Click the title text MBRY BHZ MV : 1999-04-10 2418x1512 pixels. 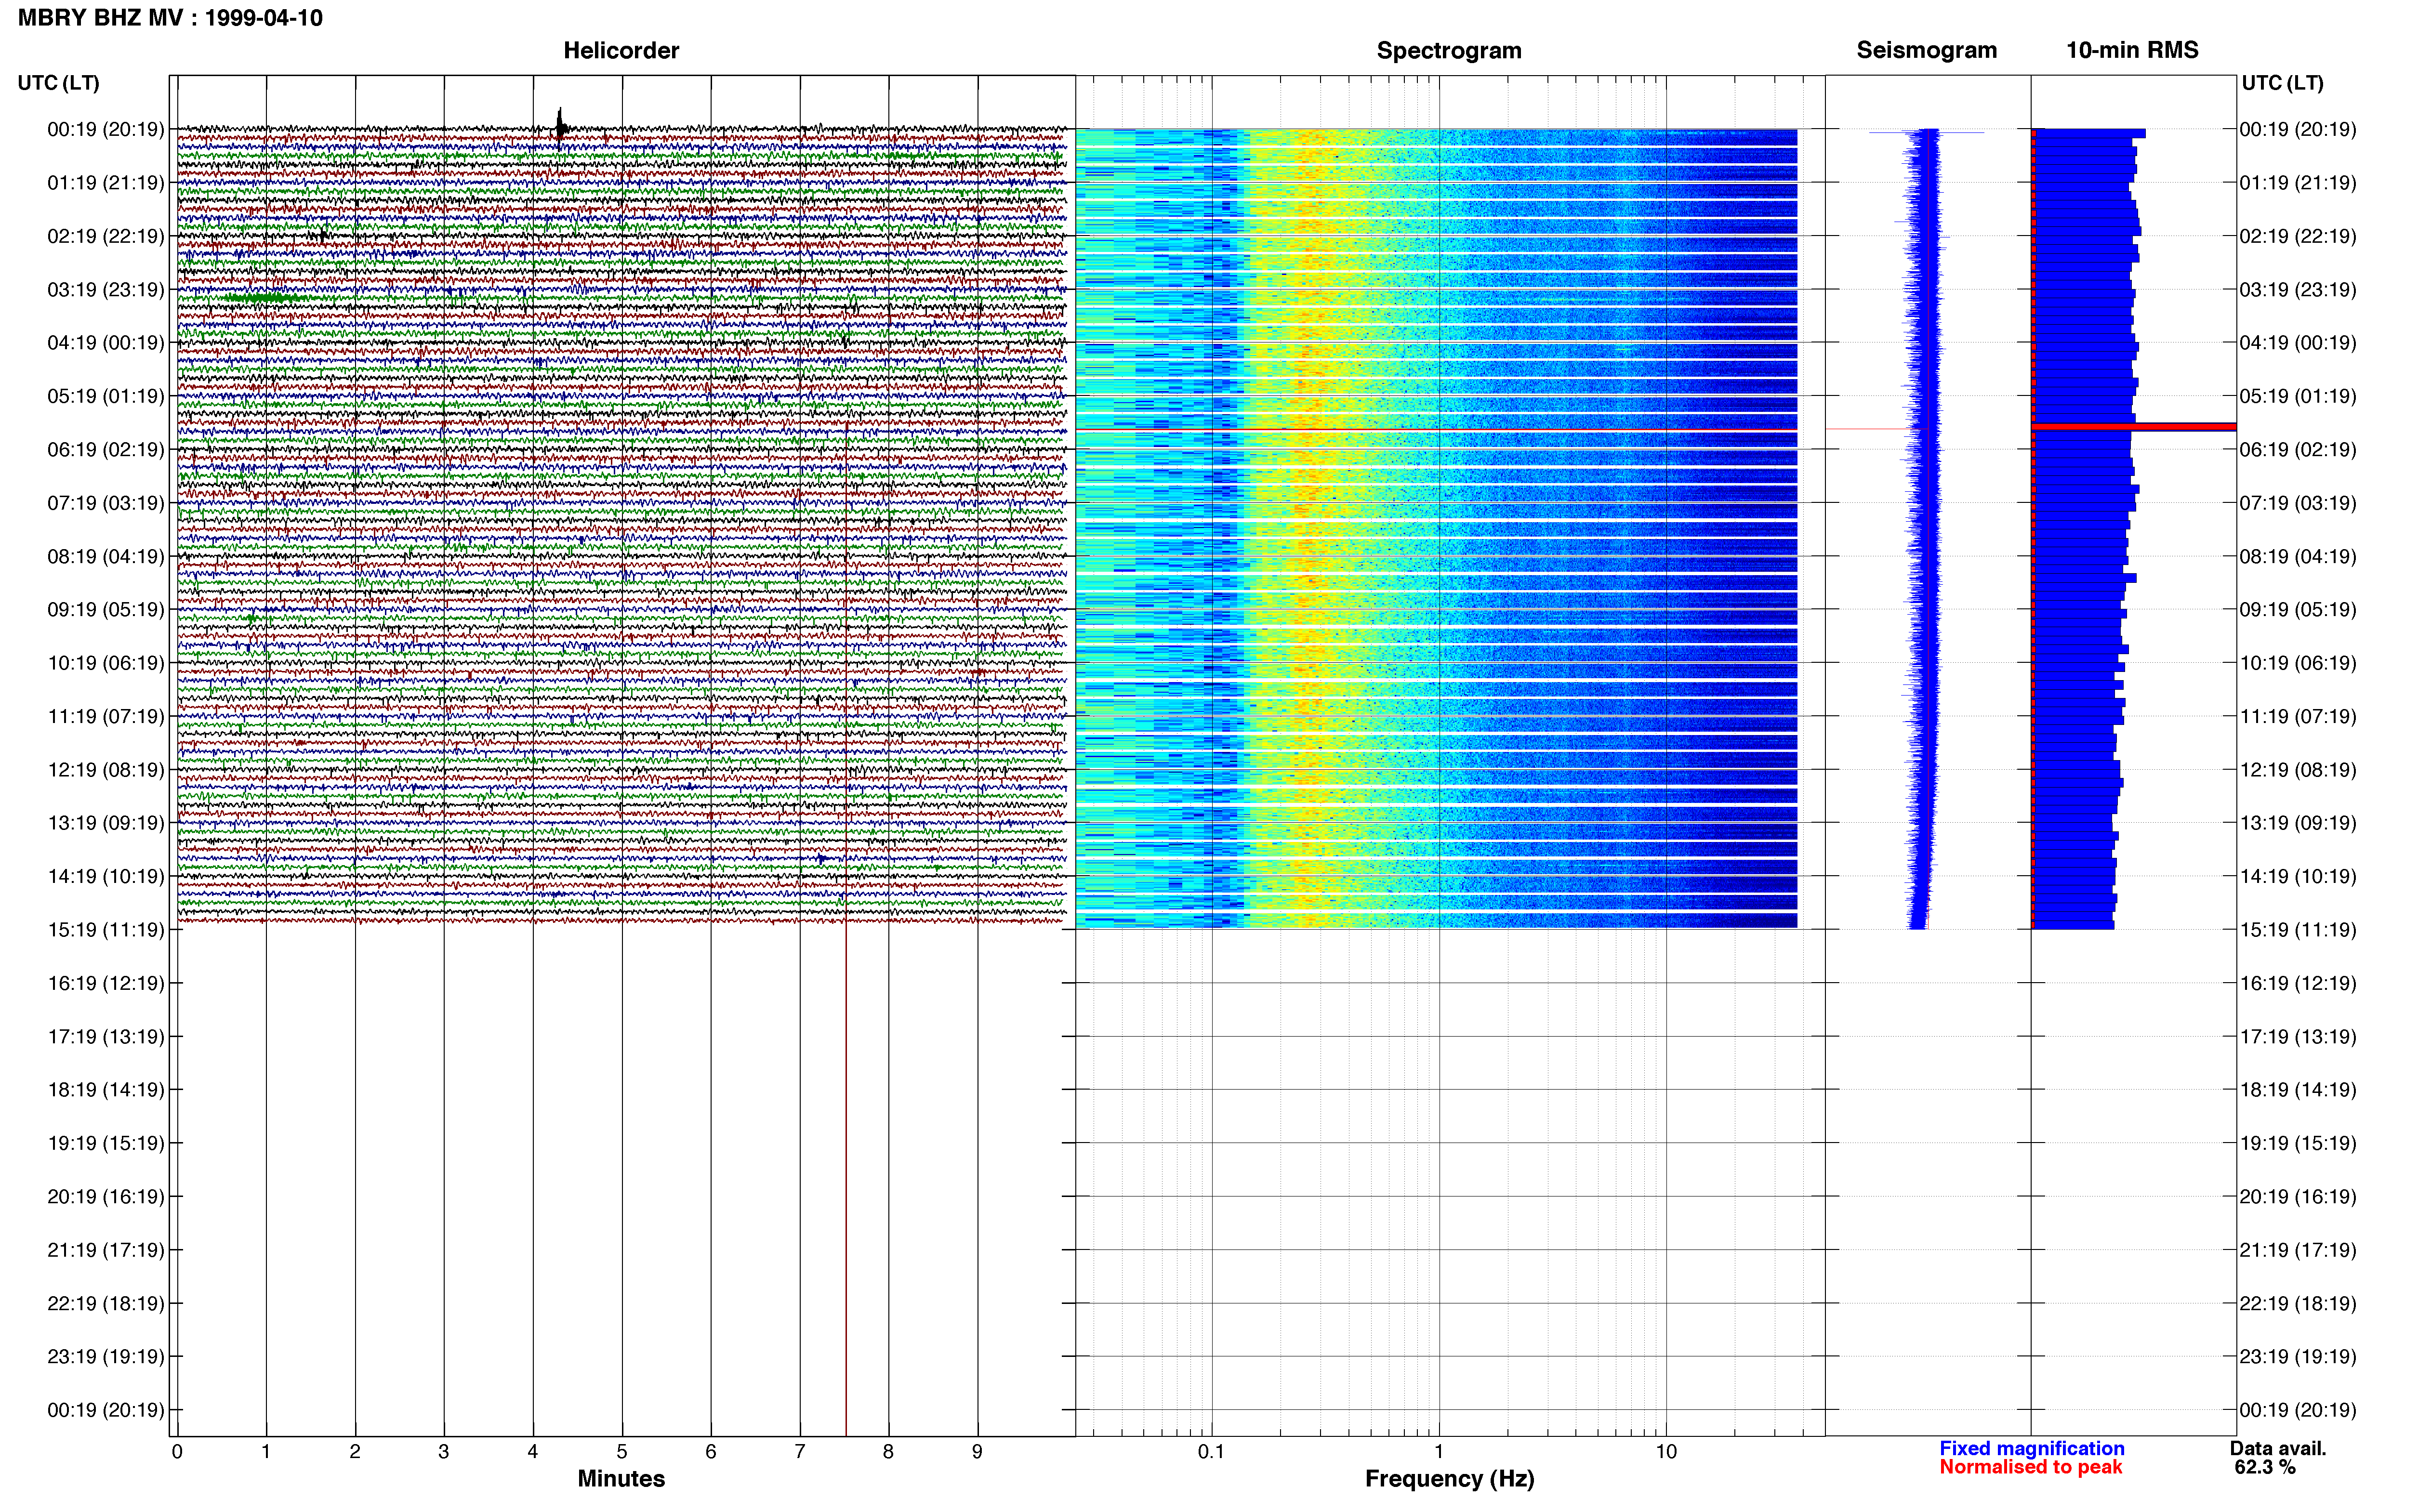[170, 18]
